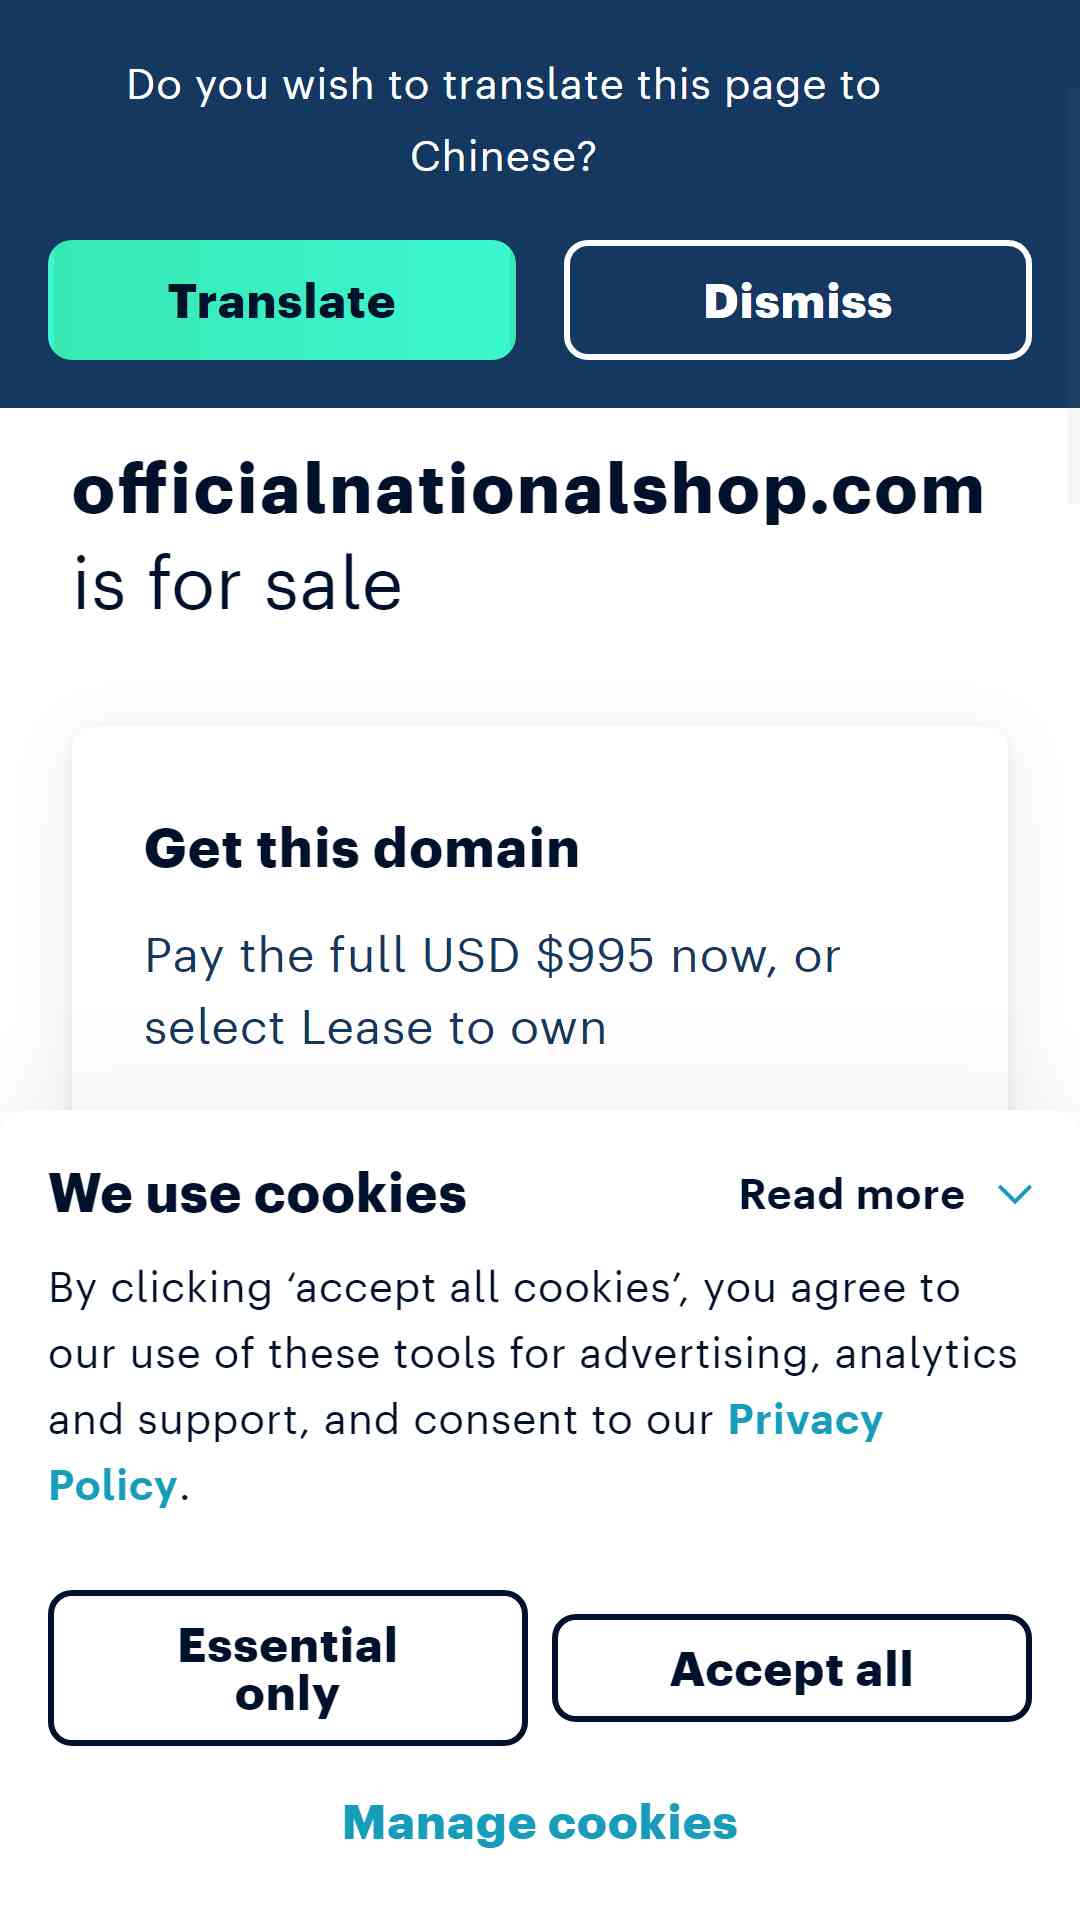This screenshot has height=1920, width=1080.
Task: Click the chevron arrow beside Read more
Action: click(1015, 1194)
